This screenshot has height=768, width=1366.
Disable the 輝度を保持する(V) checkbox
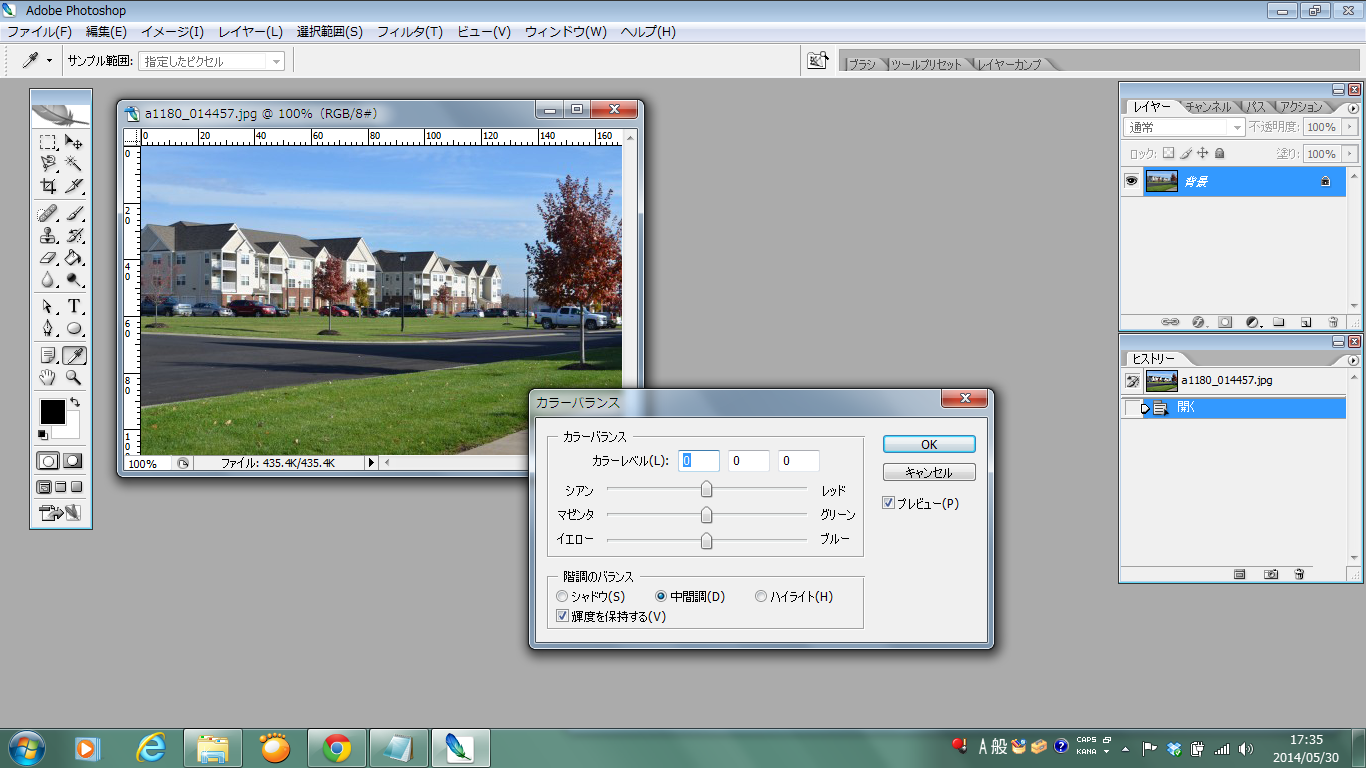tap(563, 617)
